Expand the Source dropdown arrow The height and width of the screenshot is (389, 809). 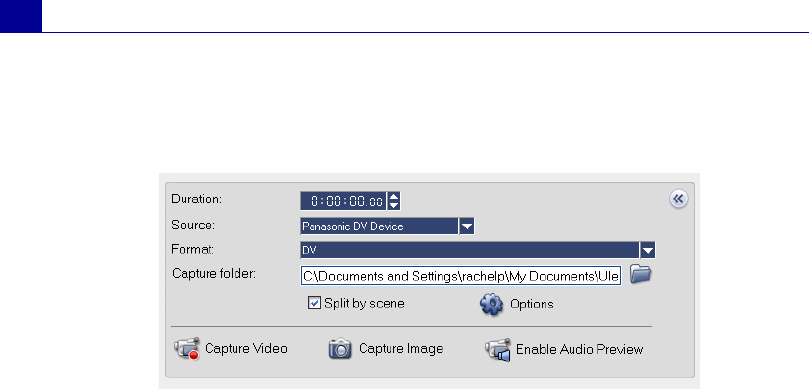pyautogui.click(x=466, y=226)
